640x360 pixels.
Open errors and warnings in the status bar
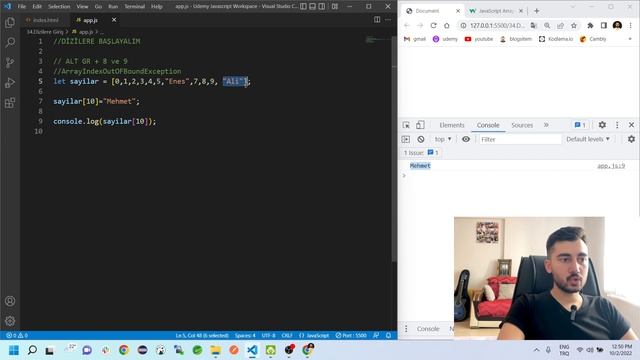(17, 336)
